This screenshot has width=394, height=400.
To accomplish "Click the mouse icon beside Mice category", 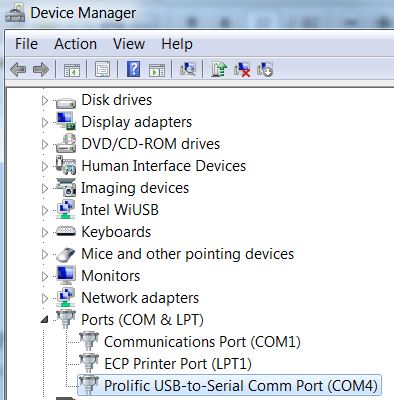I will 66,254.
